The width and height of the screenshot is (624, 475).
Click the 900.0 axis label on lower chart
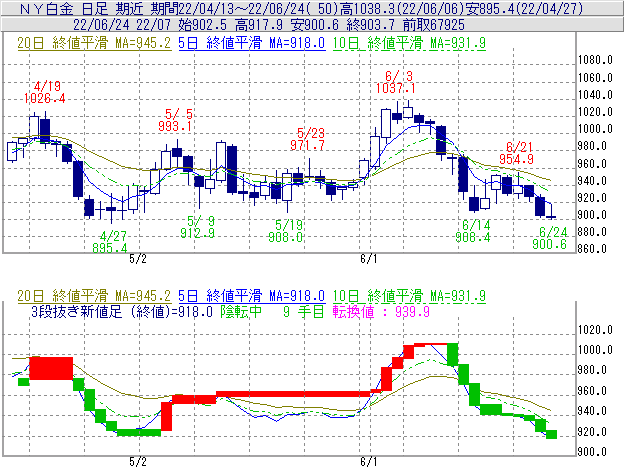[x=592, y=452]
